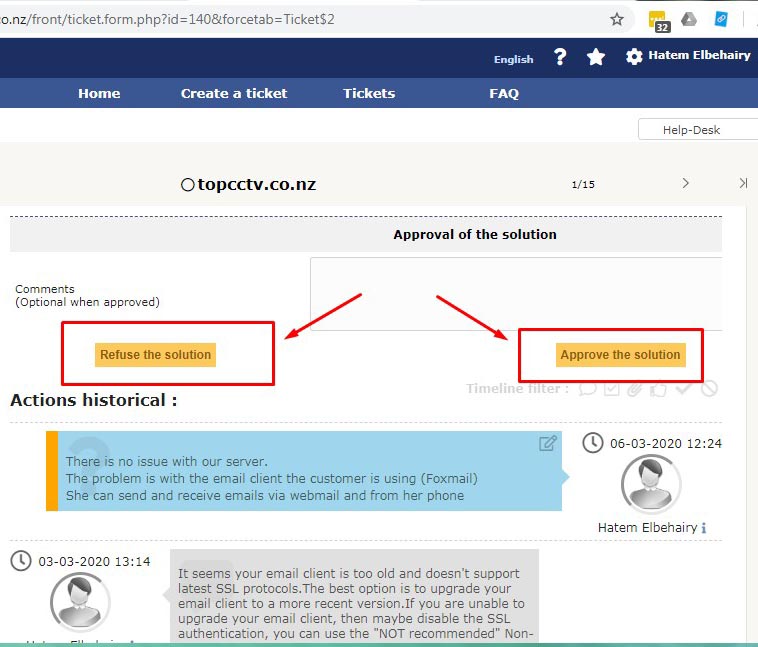The height and width of the screenshot is (647, 758).
Task: Click the Help question mark icon
Action: tap(560, 57)
